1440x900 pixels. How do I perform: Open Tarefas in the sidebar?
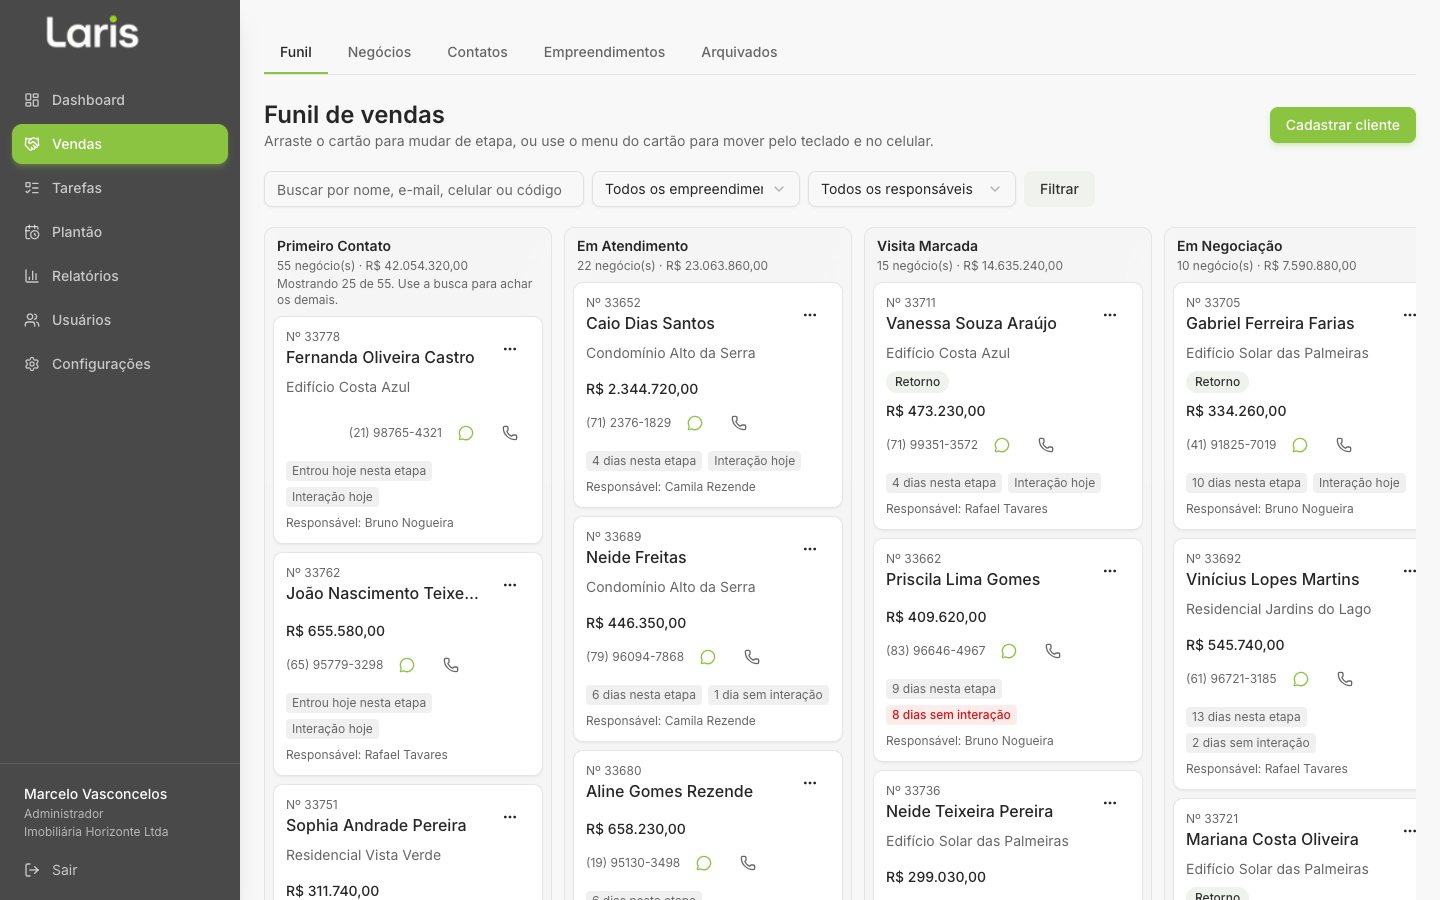pos(120,188)
